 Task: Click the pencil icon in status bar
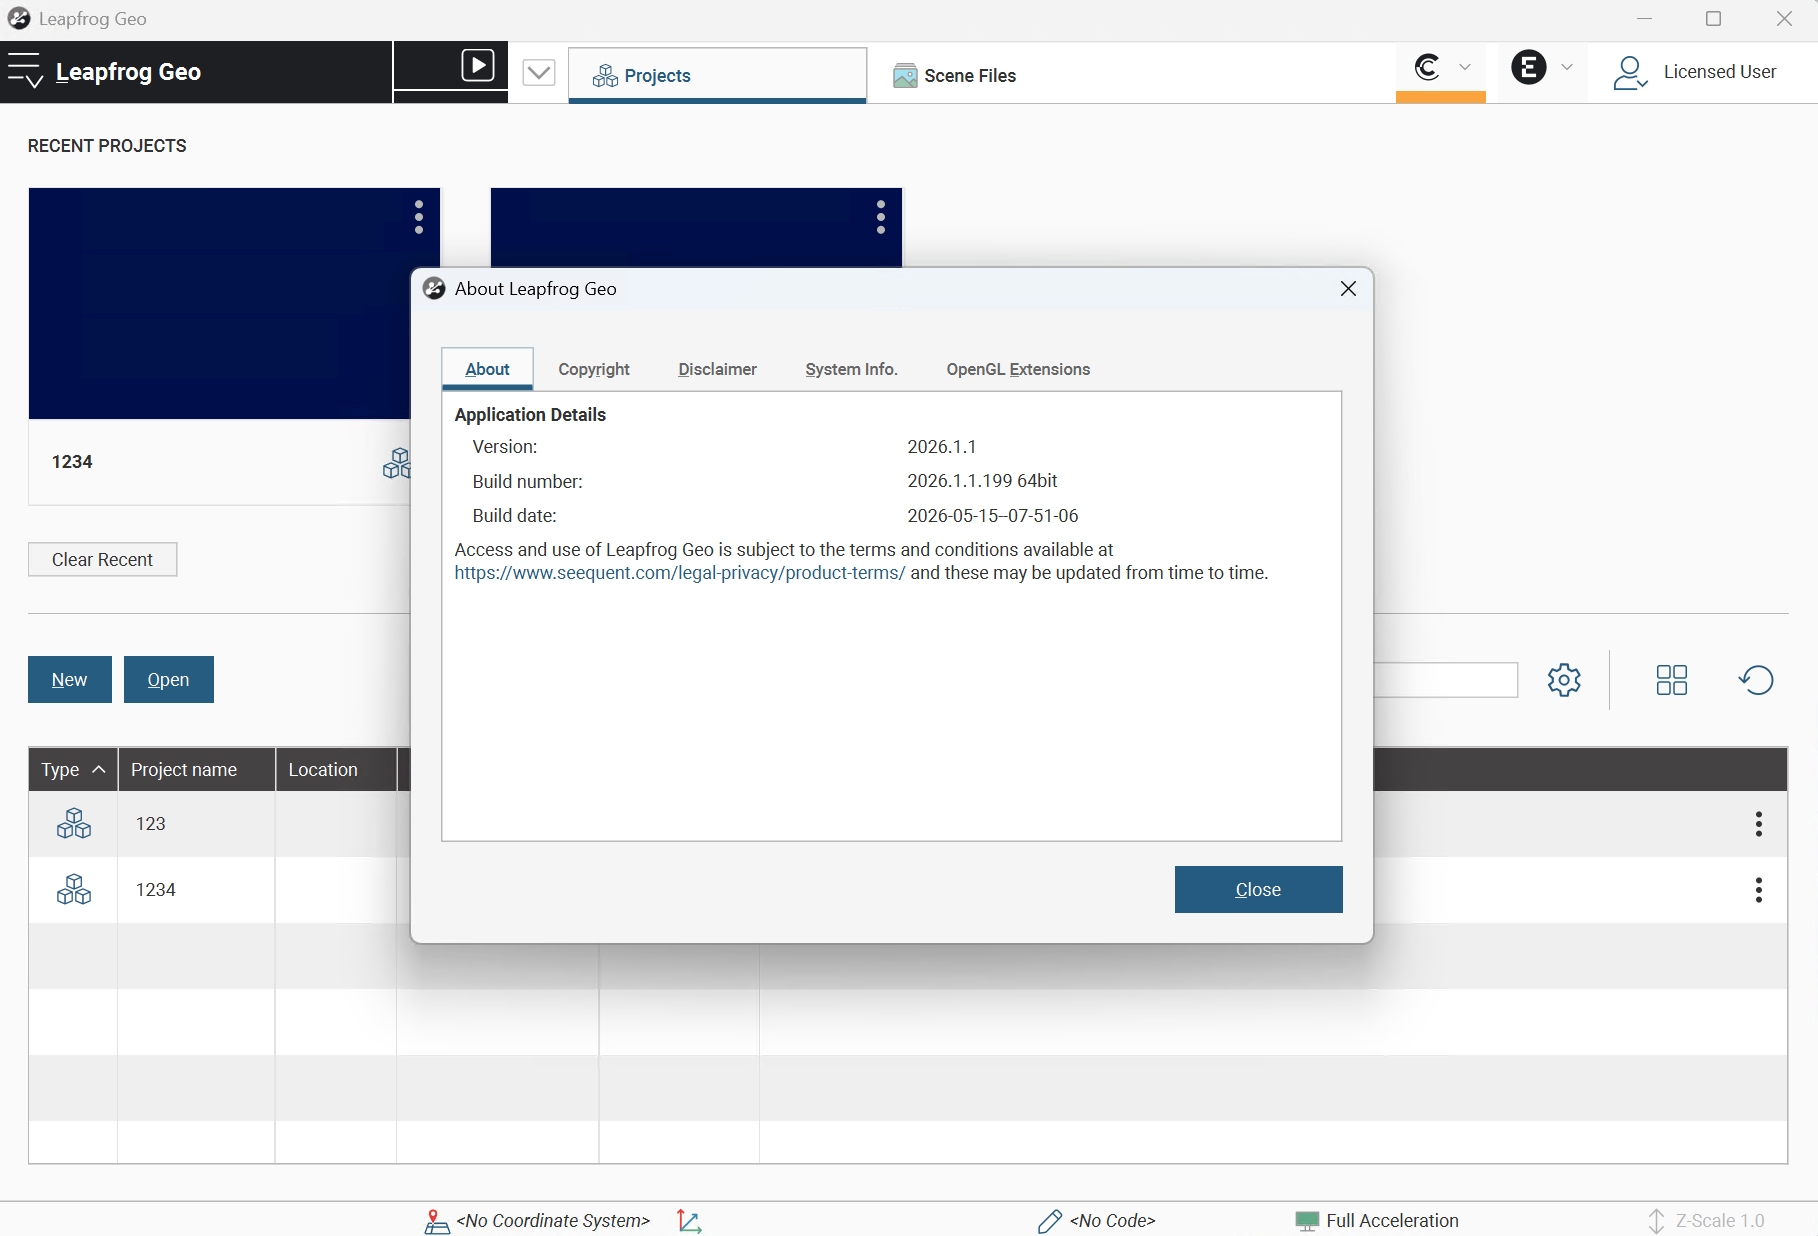[x=1050, y=1221]
